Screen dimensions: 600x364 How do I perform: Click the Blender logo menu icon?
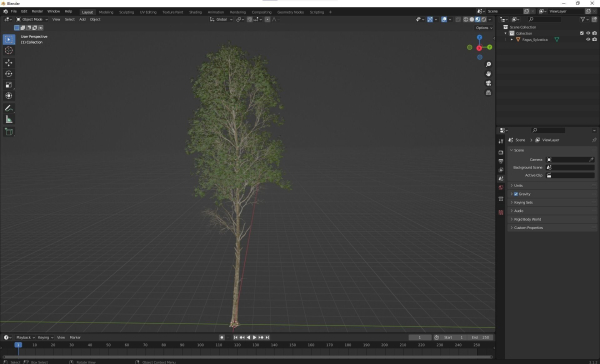tap(5, 11)
